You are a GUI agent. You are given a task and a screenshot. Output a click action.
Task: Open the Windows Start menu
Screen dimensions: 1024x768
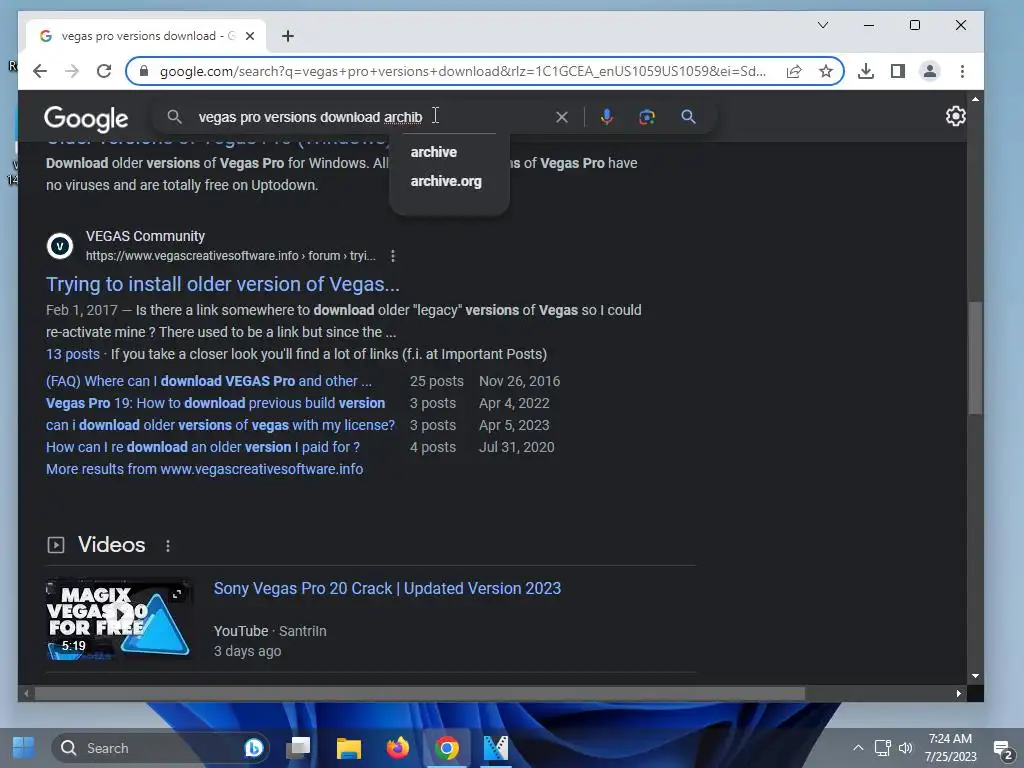pyautogui.click(x=24, y=748)
